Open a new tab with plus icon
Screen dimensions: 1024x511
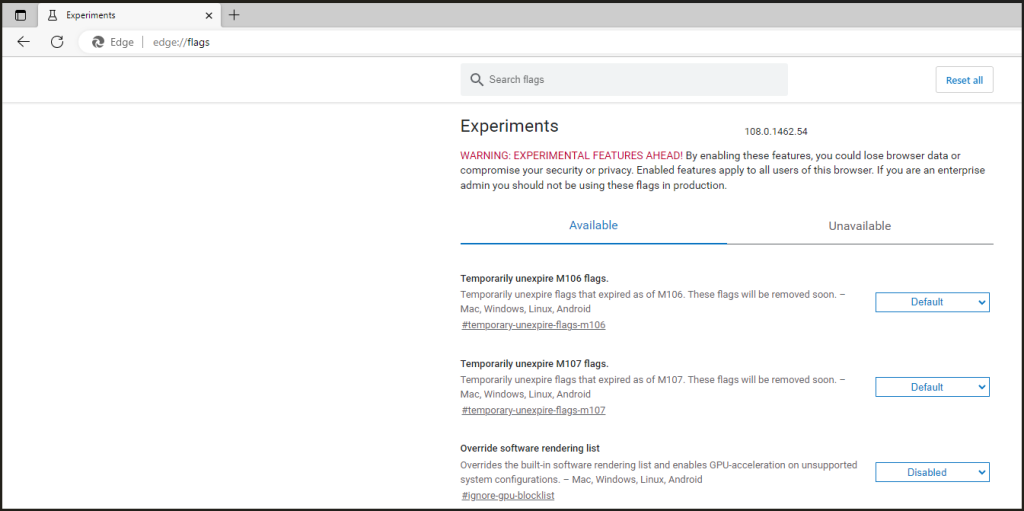pos(234,15)
